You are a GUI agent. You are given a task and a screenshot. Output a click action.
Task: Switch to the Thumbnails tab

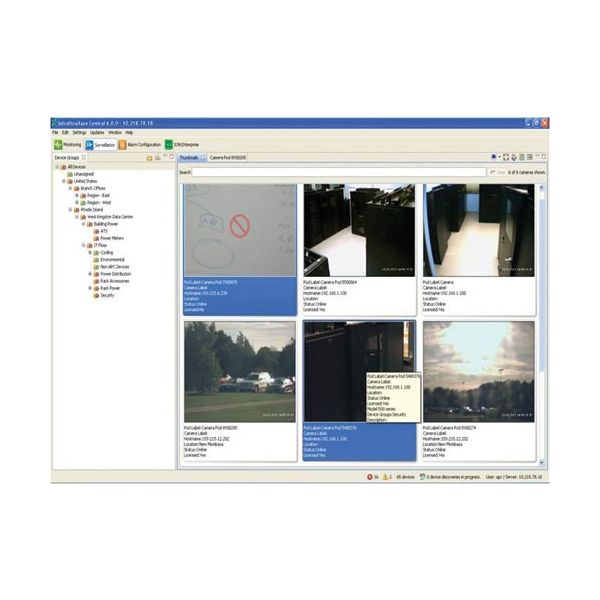pos(190,158)
